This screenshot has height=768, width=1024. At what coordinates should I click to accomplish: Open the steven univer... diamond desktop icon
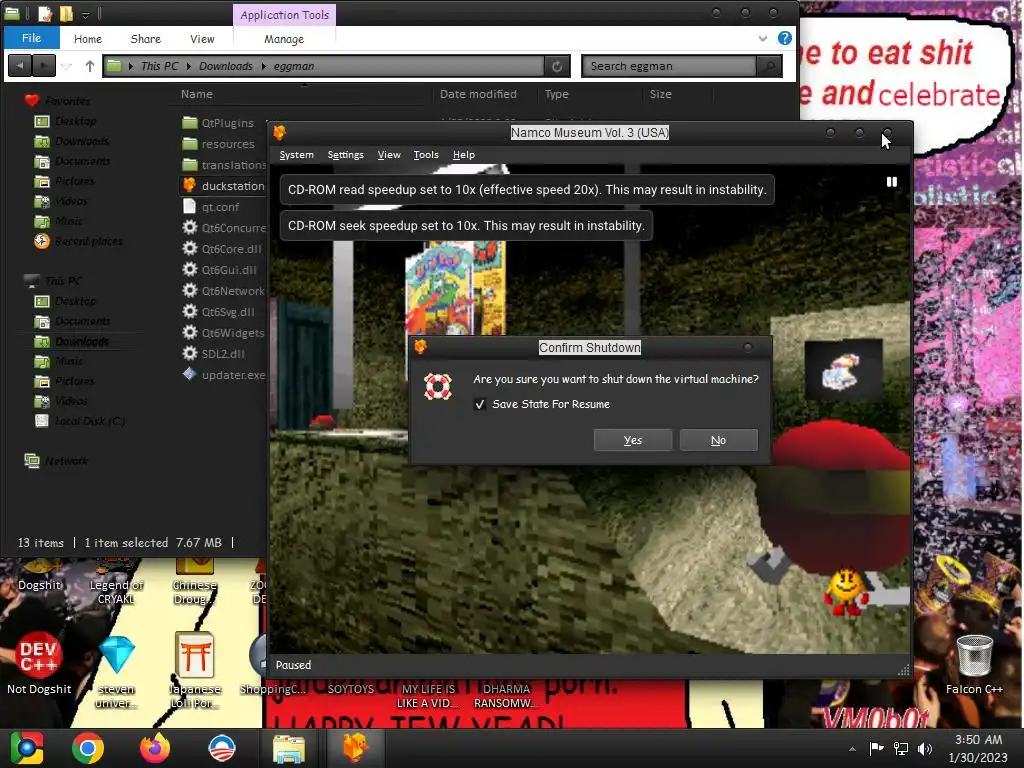pyautogui.click(x=117, y=671)
